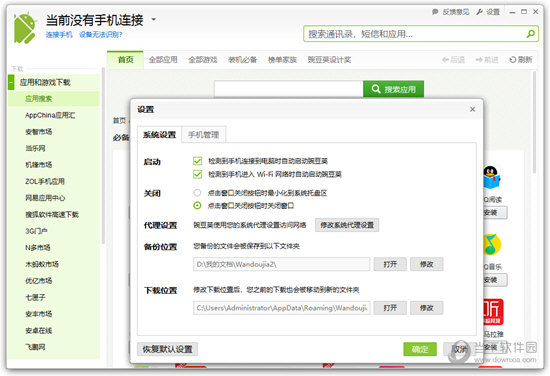This screenshot has height=376, width=550.
Task: Click the 恢复默认设置 button
Action: pyautogui.click(x=167, y=349)
